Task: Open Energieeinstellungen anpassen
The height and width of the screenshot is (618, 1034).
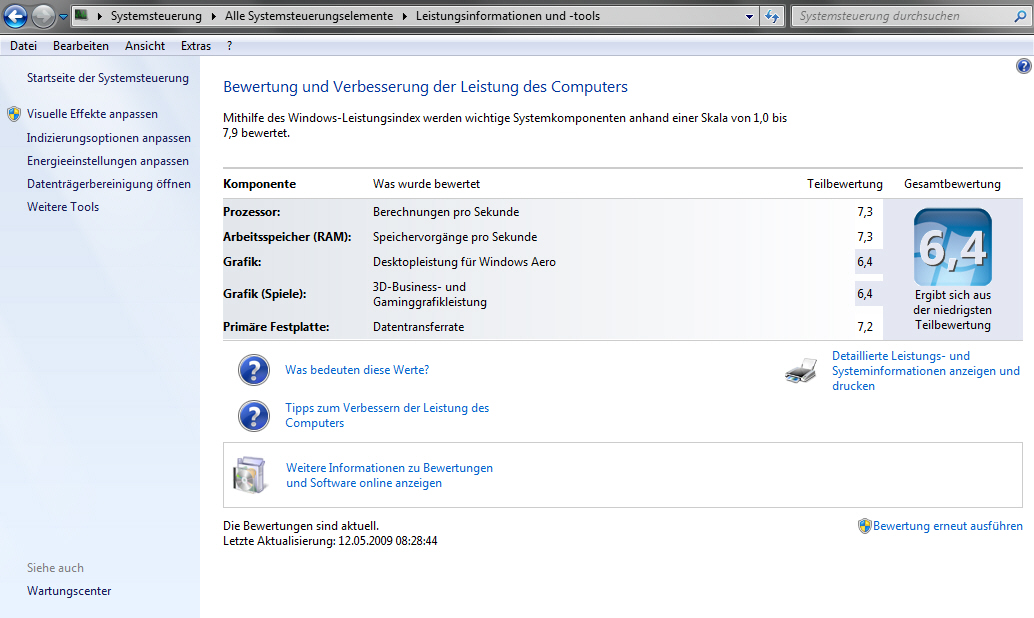Action: point(108,161)
